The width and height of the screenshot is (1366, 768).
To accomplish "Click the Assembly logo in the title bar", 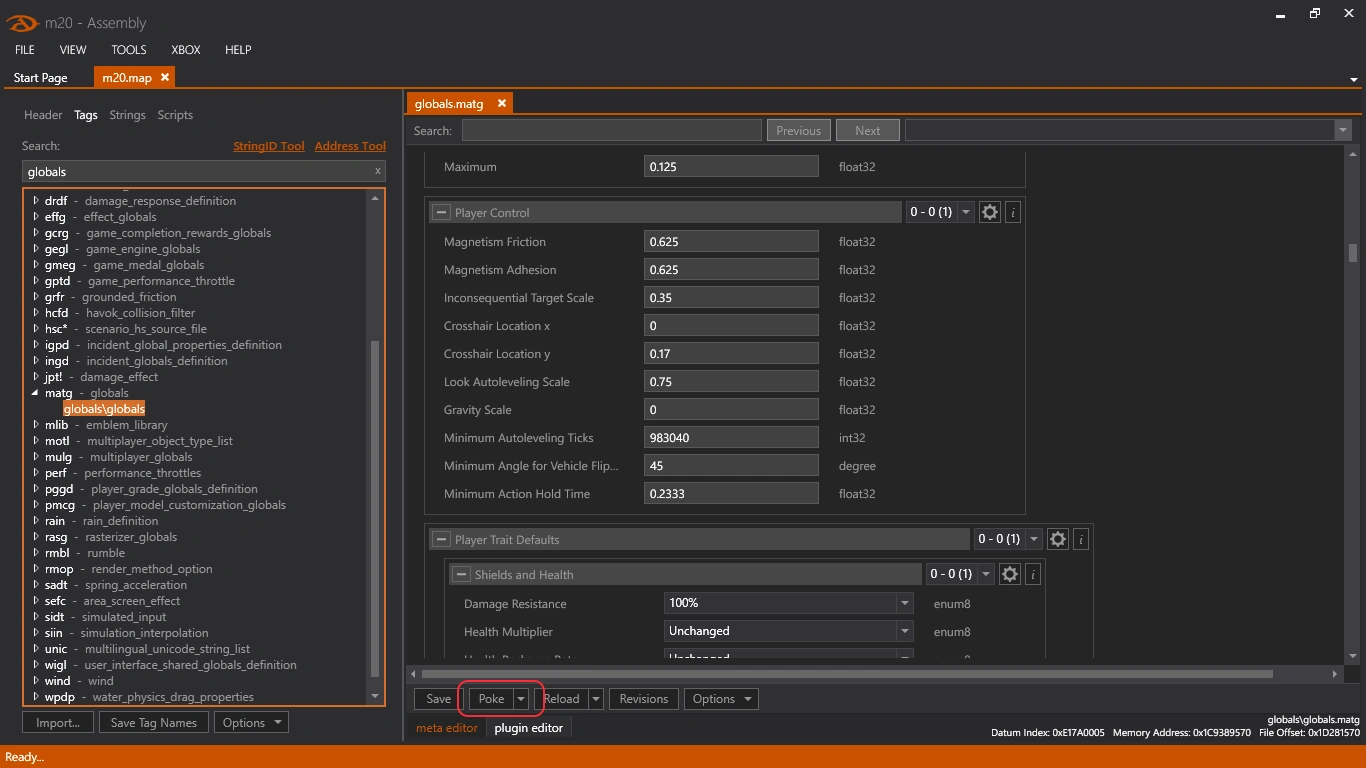I will click(x=22, y=21).
